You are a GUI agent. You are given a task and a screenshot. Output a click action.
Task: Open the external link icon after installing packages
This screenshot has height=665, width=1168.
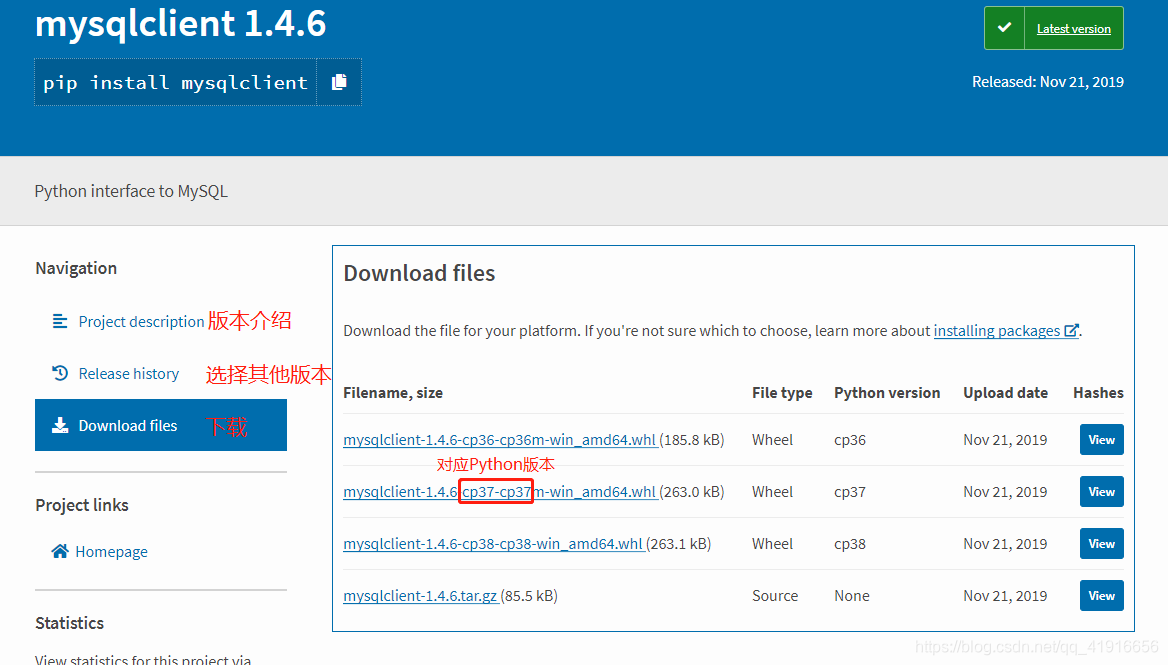click(1070, 330)
